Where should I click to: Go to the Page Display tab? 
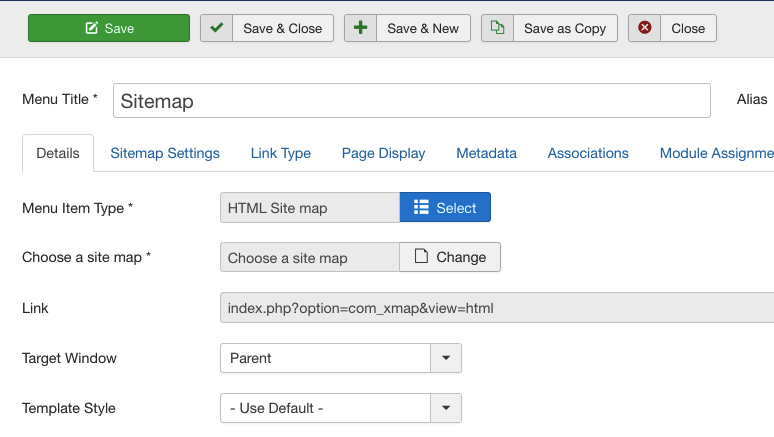coord(383,153)
